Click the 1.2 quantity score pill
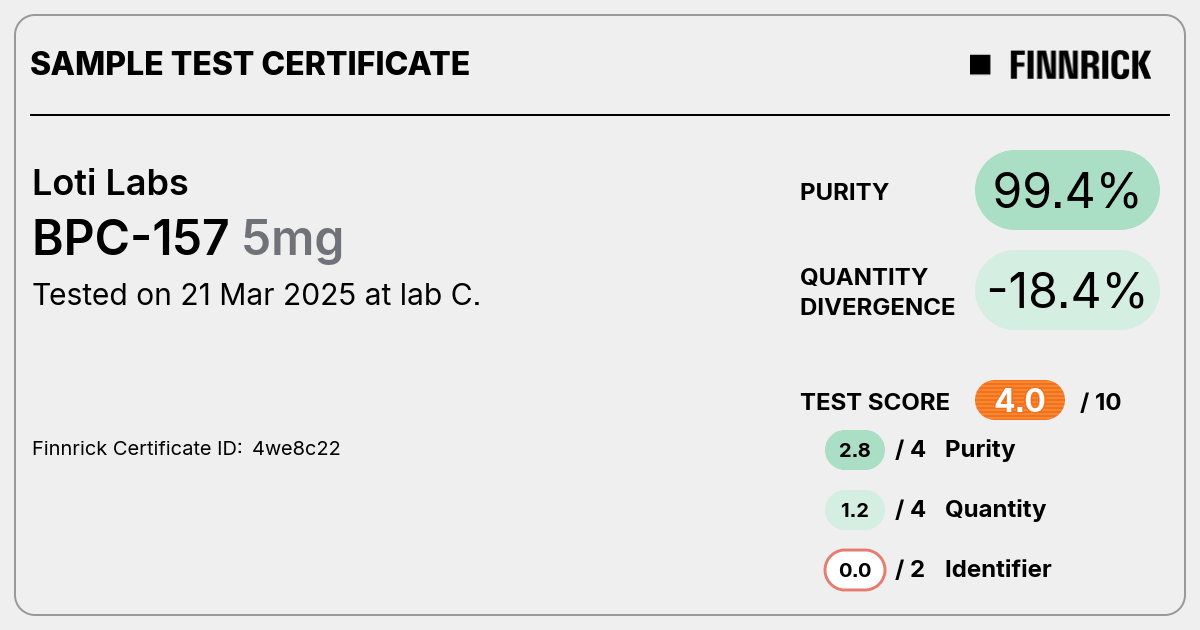 click(x=855, y=510)
